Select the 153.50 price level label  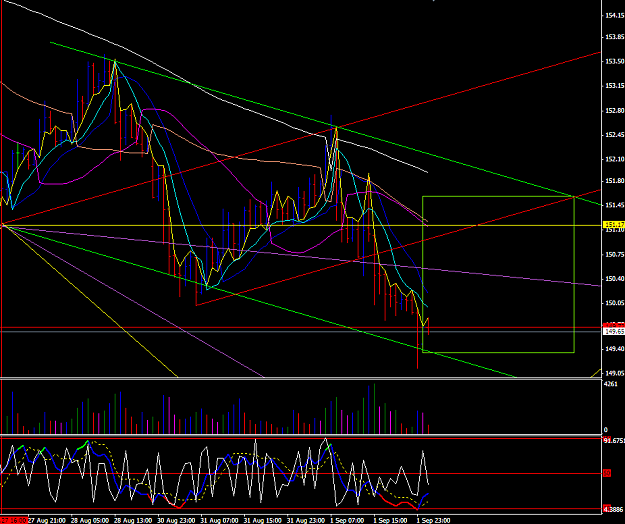click(x=615, y=61)
